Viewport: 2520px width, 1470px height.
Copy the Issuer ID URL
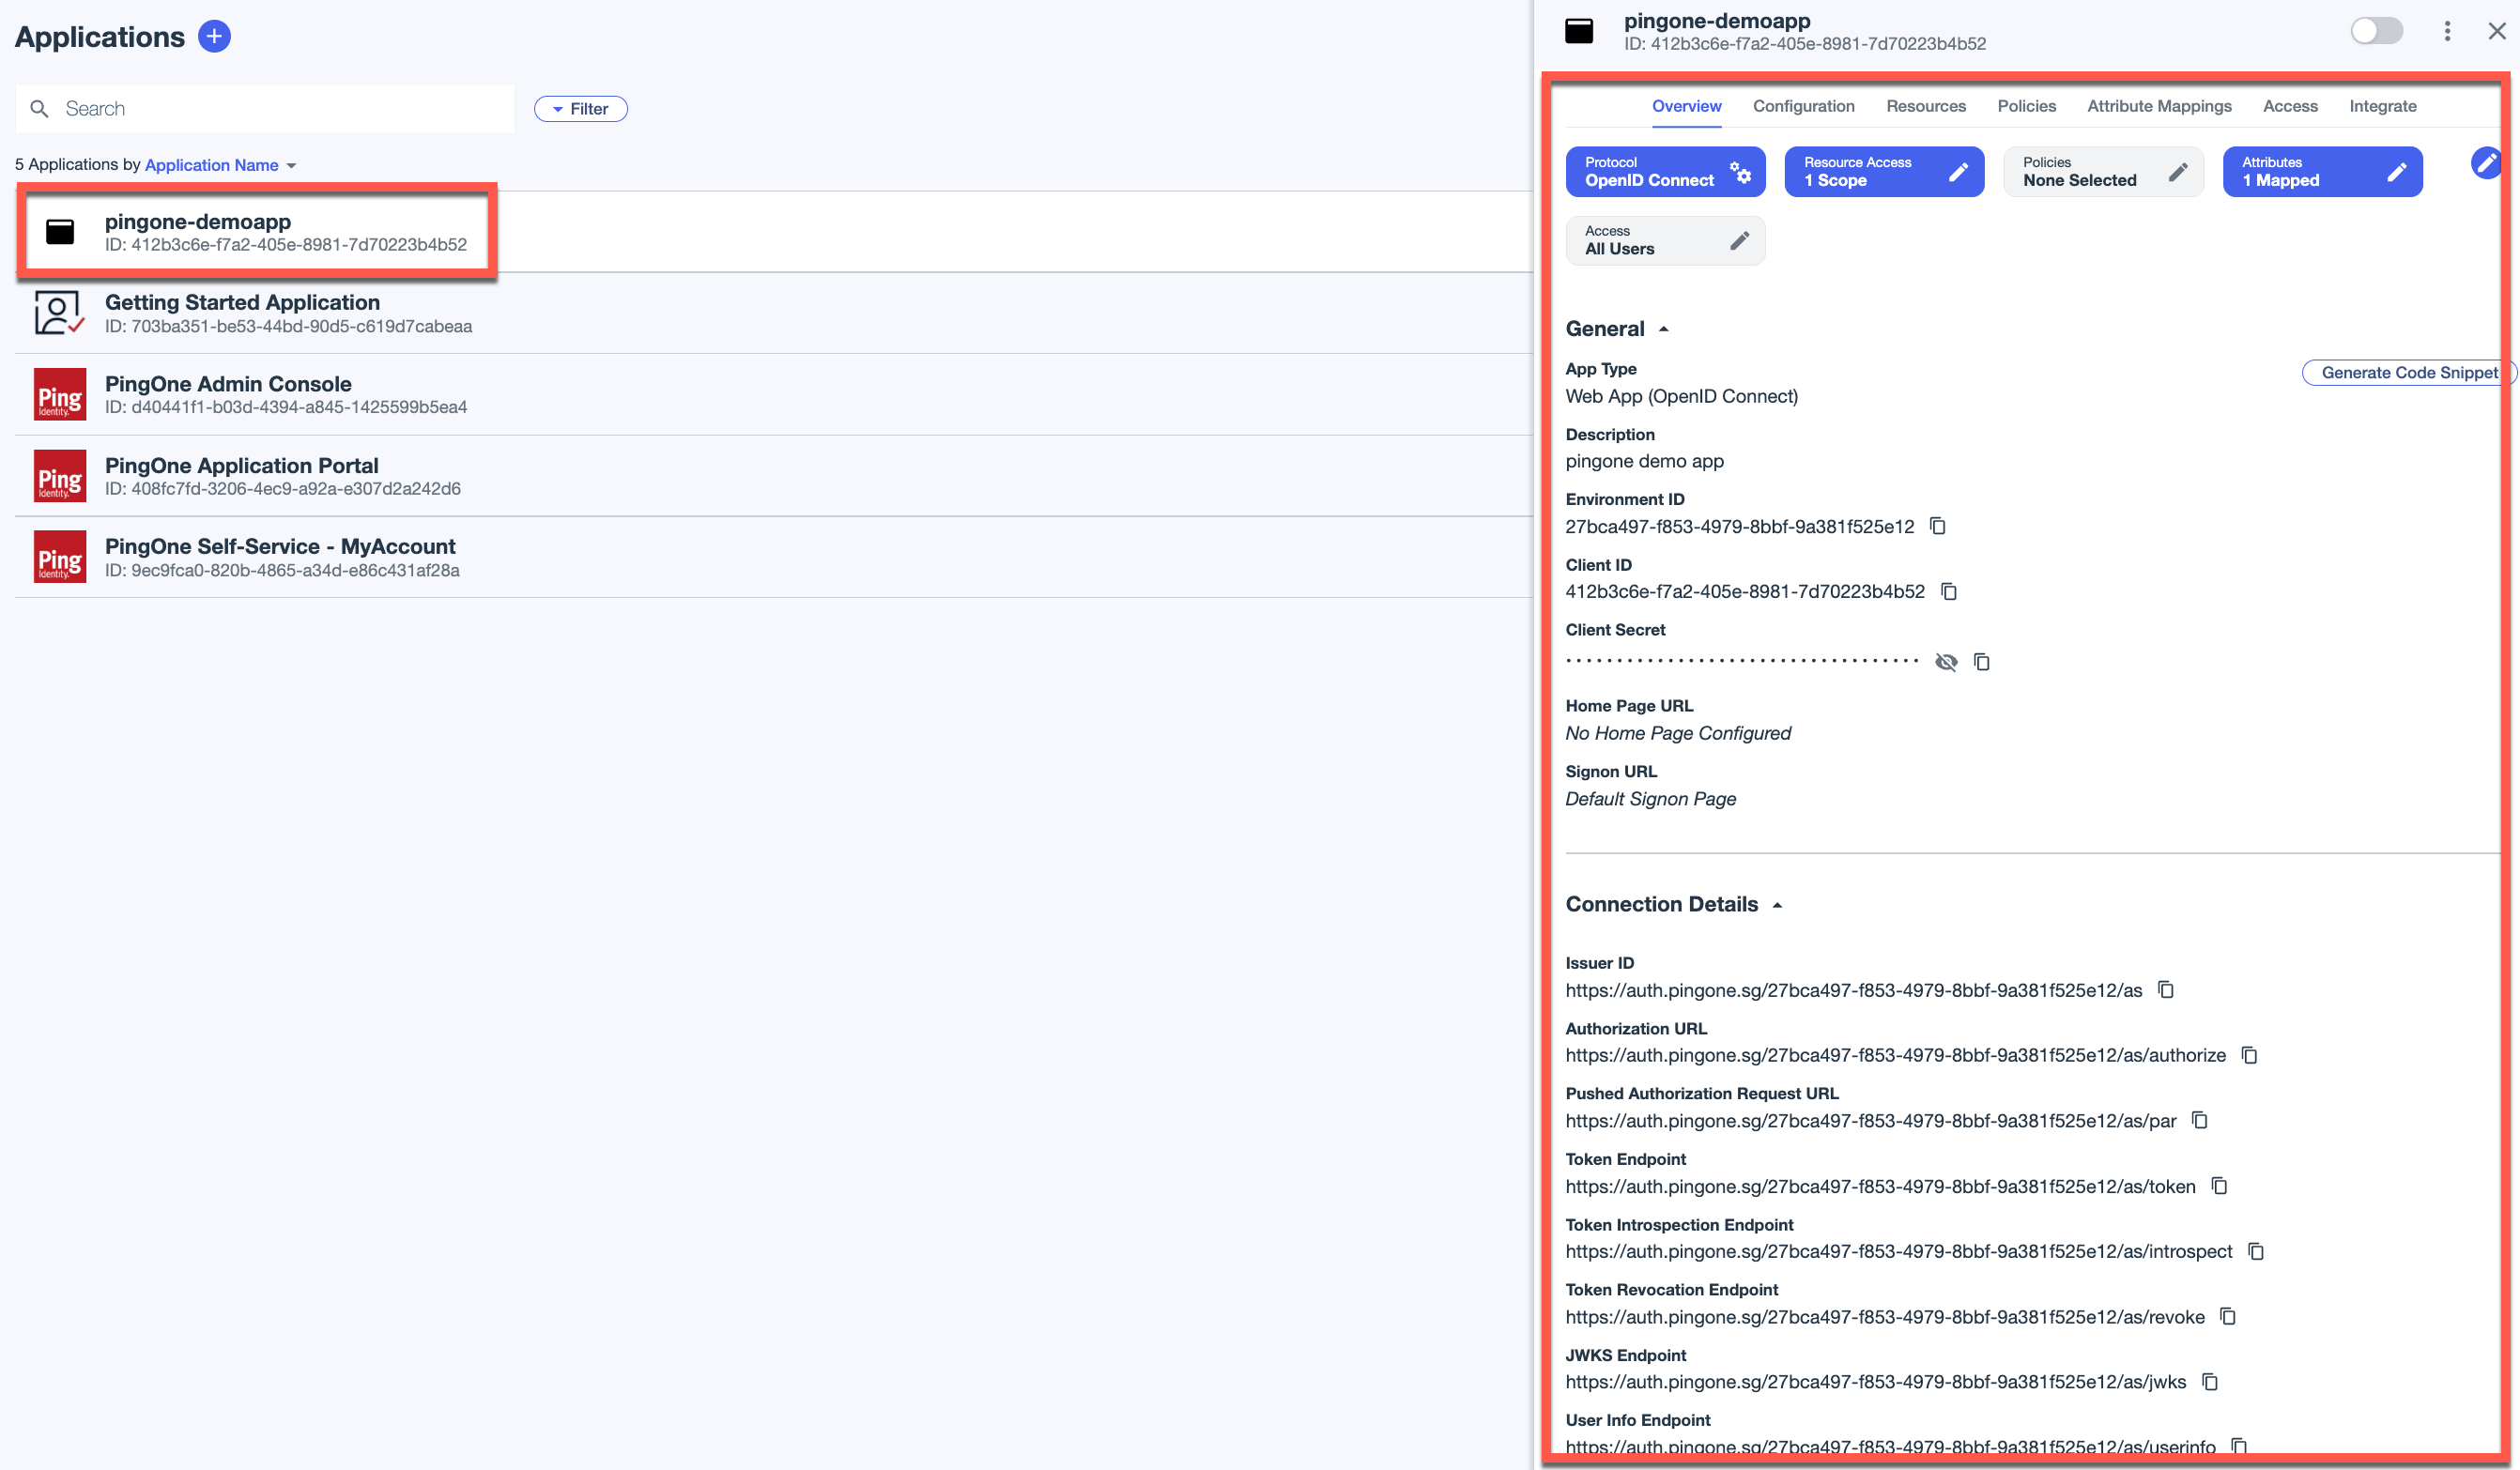[x=2166, y=990]
